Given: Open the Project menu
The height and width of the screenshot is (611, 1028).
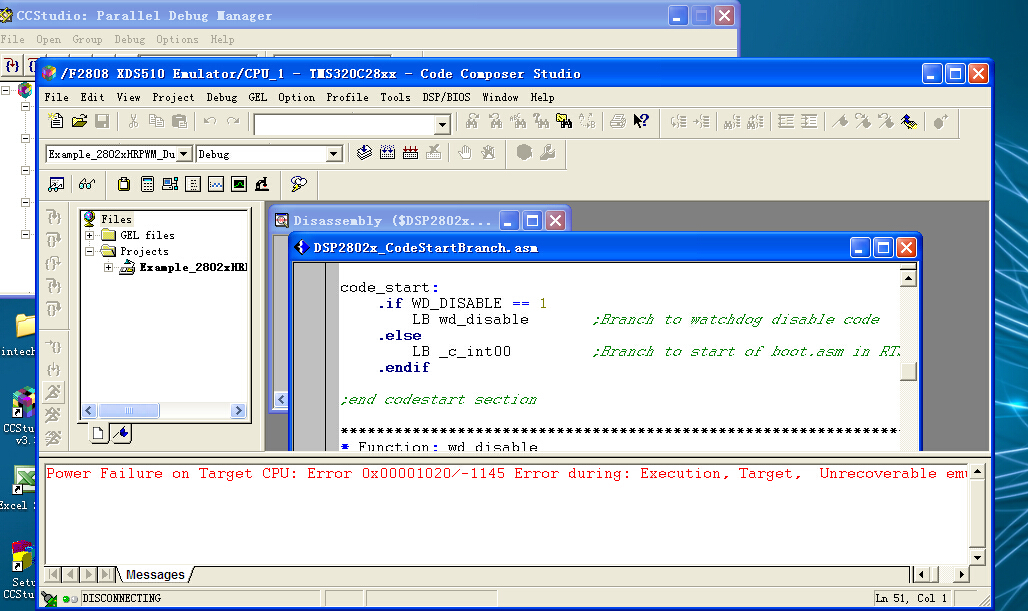Looking at the screenshot, I should [x=173, y=97].
